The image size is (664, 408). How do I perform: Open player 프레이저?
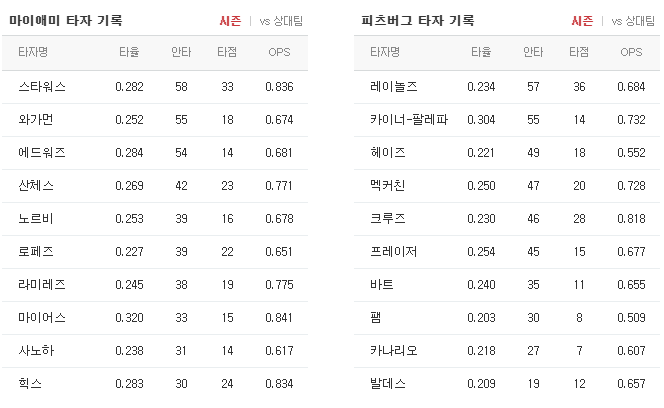(394, 252)
